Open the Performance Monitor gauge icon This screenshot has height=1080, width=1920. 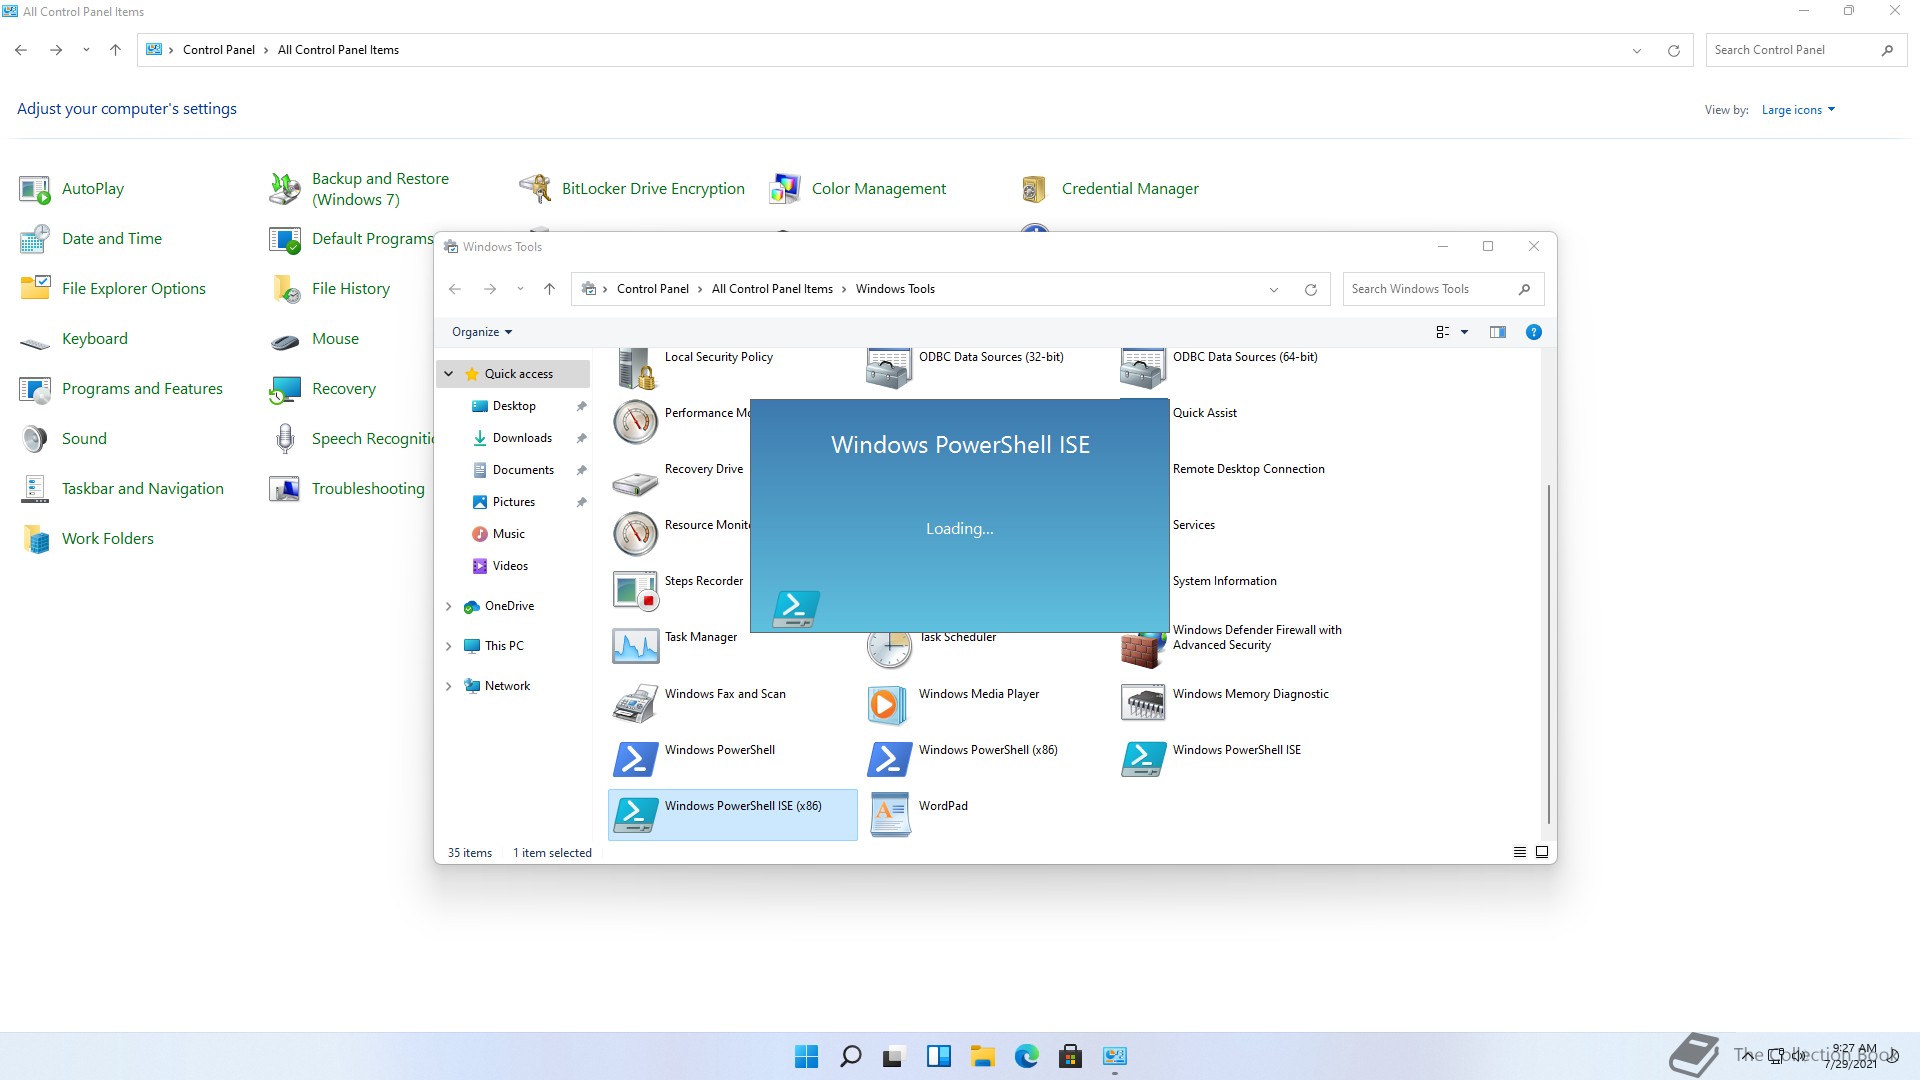(636, 422)
